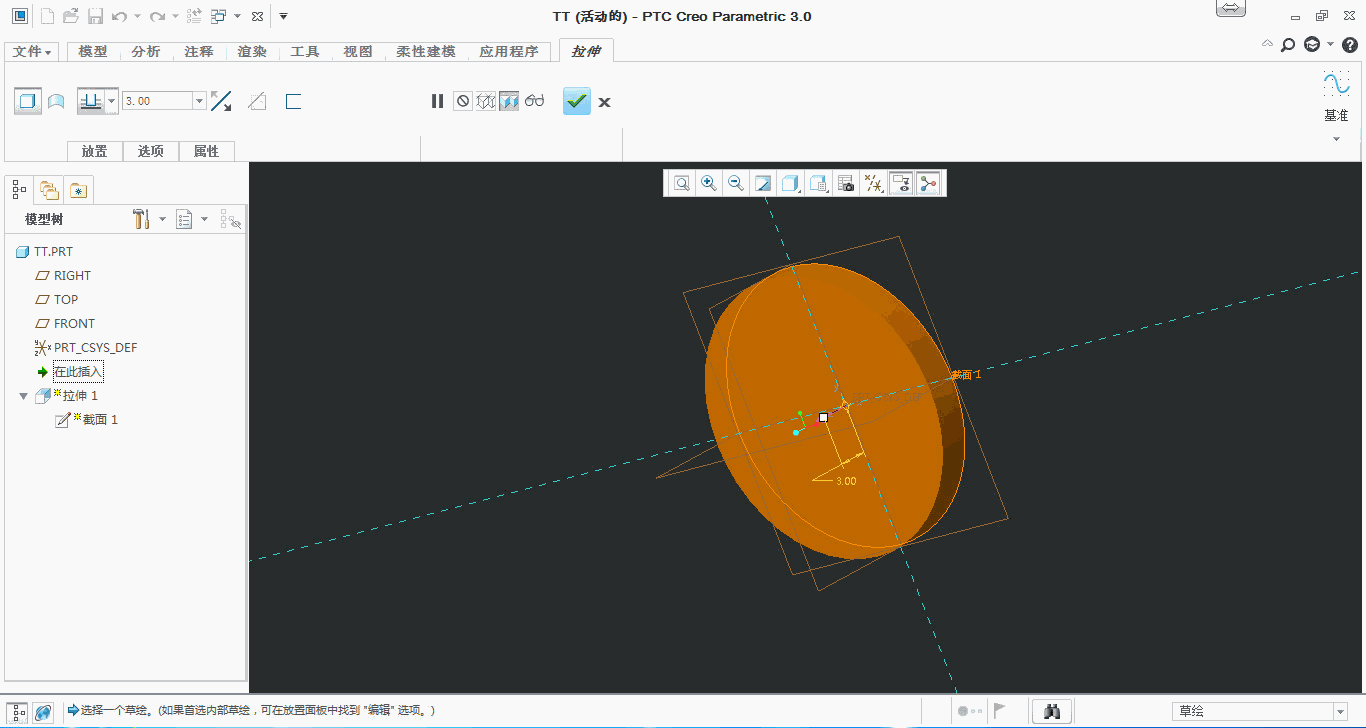The image size is (1366, 728).
Task: Click the repaint screen icon
Action: point(763,183)
